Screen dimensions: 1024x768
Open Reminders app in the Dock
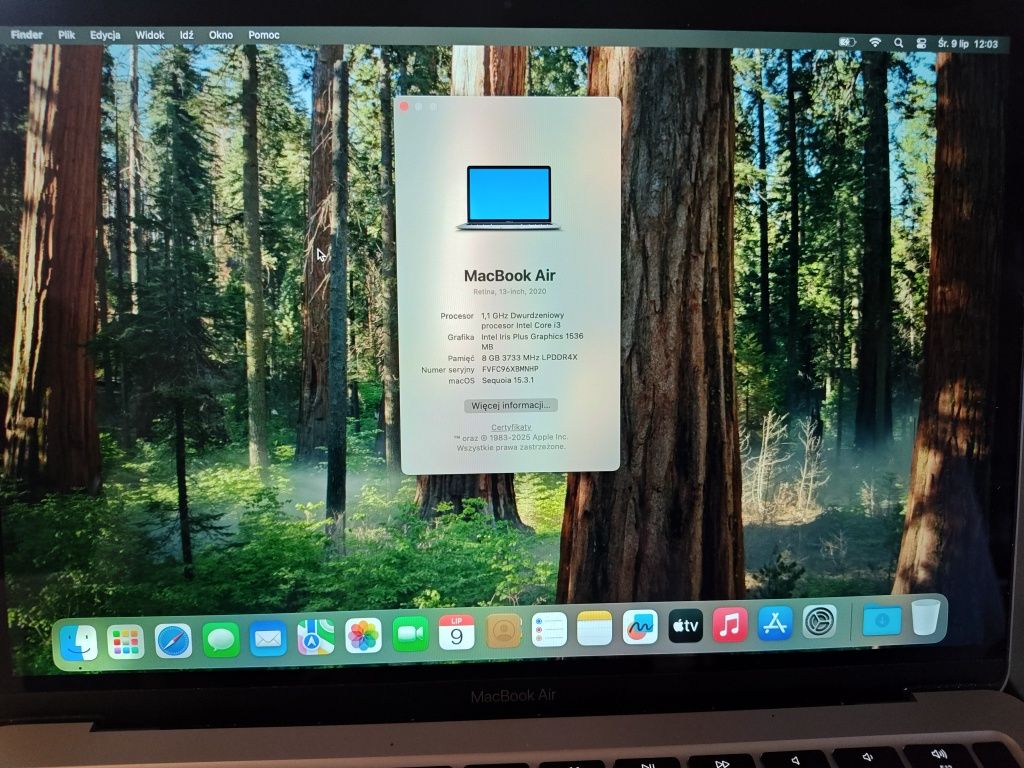pos(549,630)
